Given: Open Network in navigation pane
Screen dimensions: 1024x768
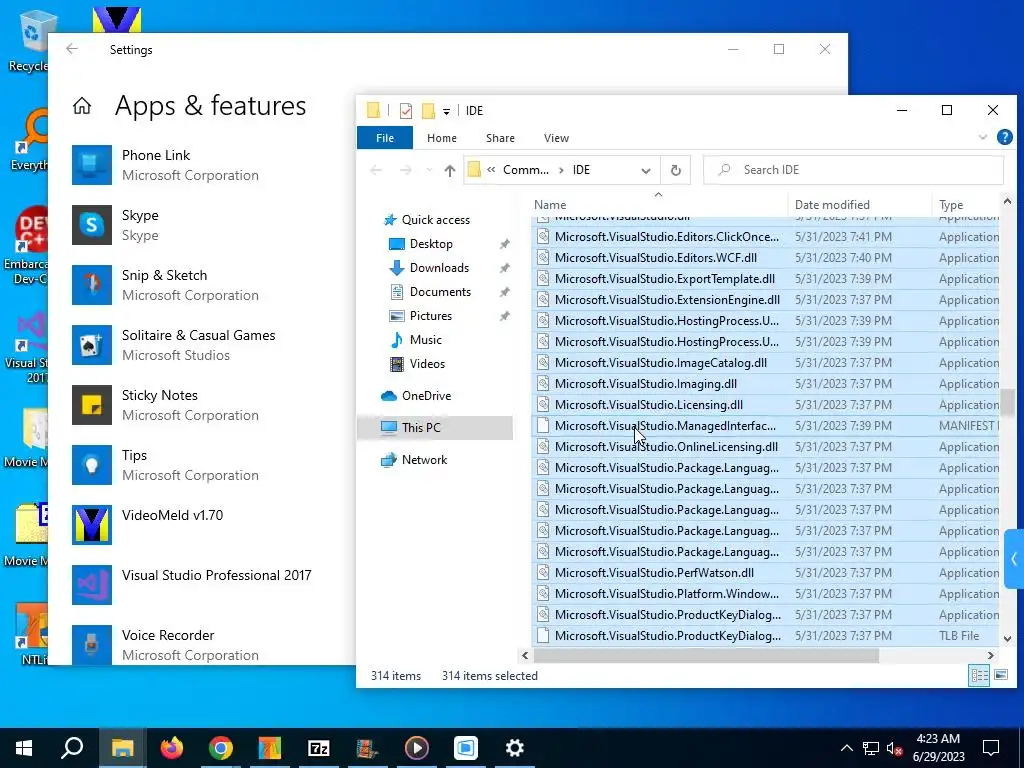Looking at the screenshot, I should pyautogui.click(x=424, y=460).
